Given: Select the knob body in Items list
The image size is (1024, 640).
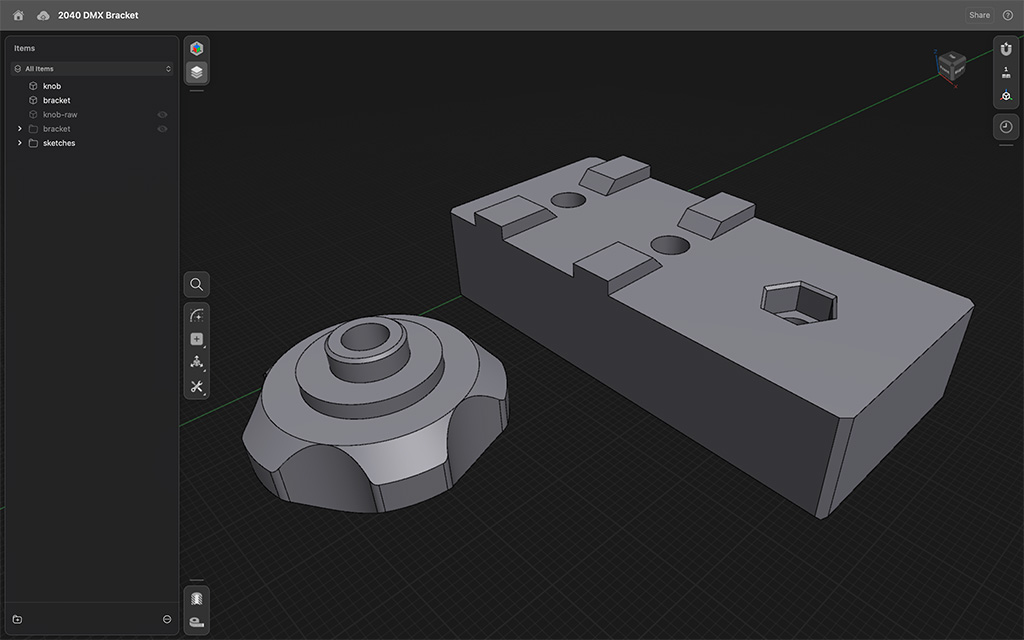Looking at the screenshot, I should point(52,86).
